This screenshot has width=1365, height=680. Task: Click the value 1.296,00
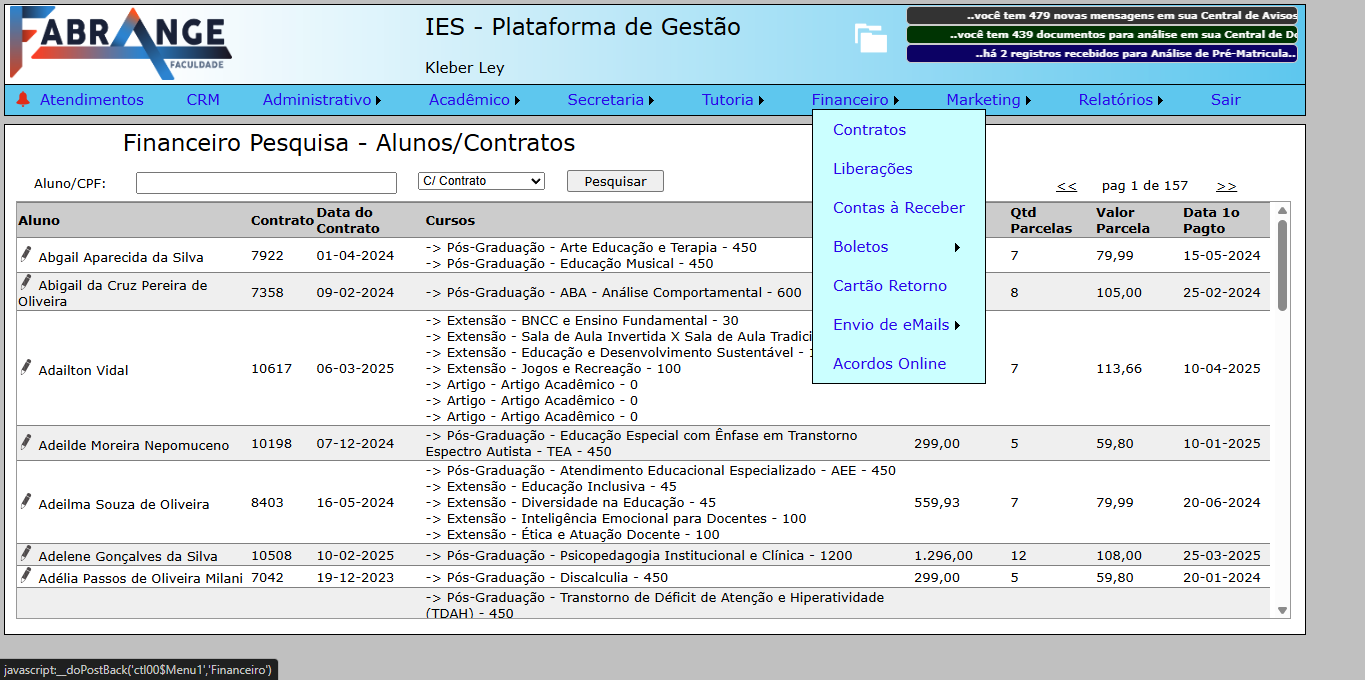click(943, 556)
